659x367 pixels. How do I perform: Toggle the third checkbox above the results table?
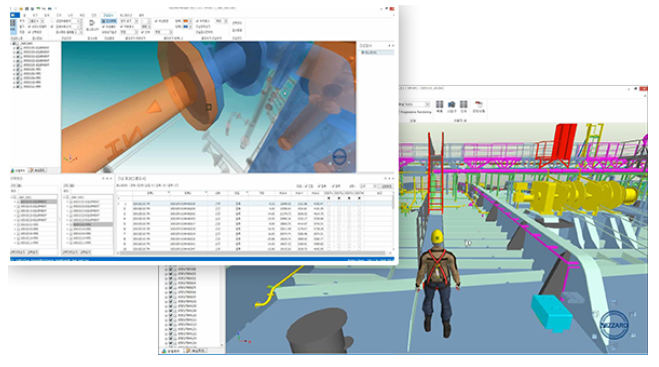[334, 186]
